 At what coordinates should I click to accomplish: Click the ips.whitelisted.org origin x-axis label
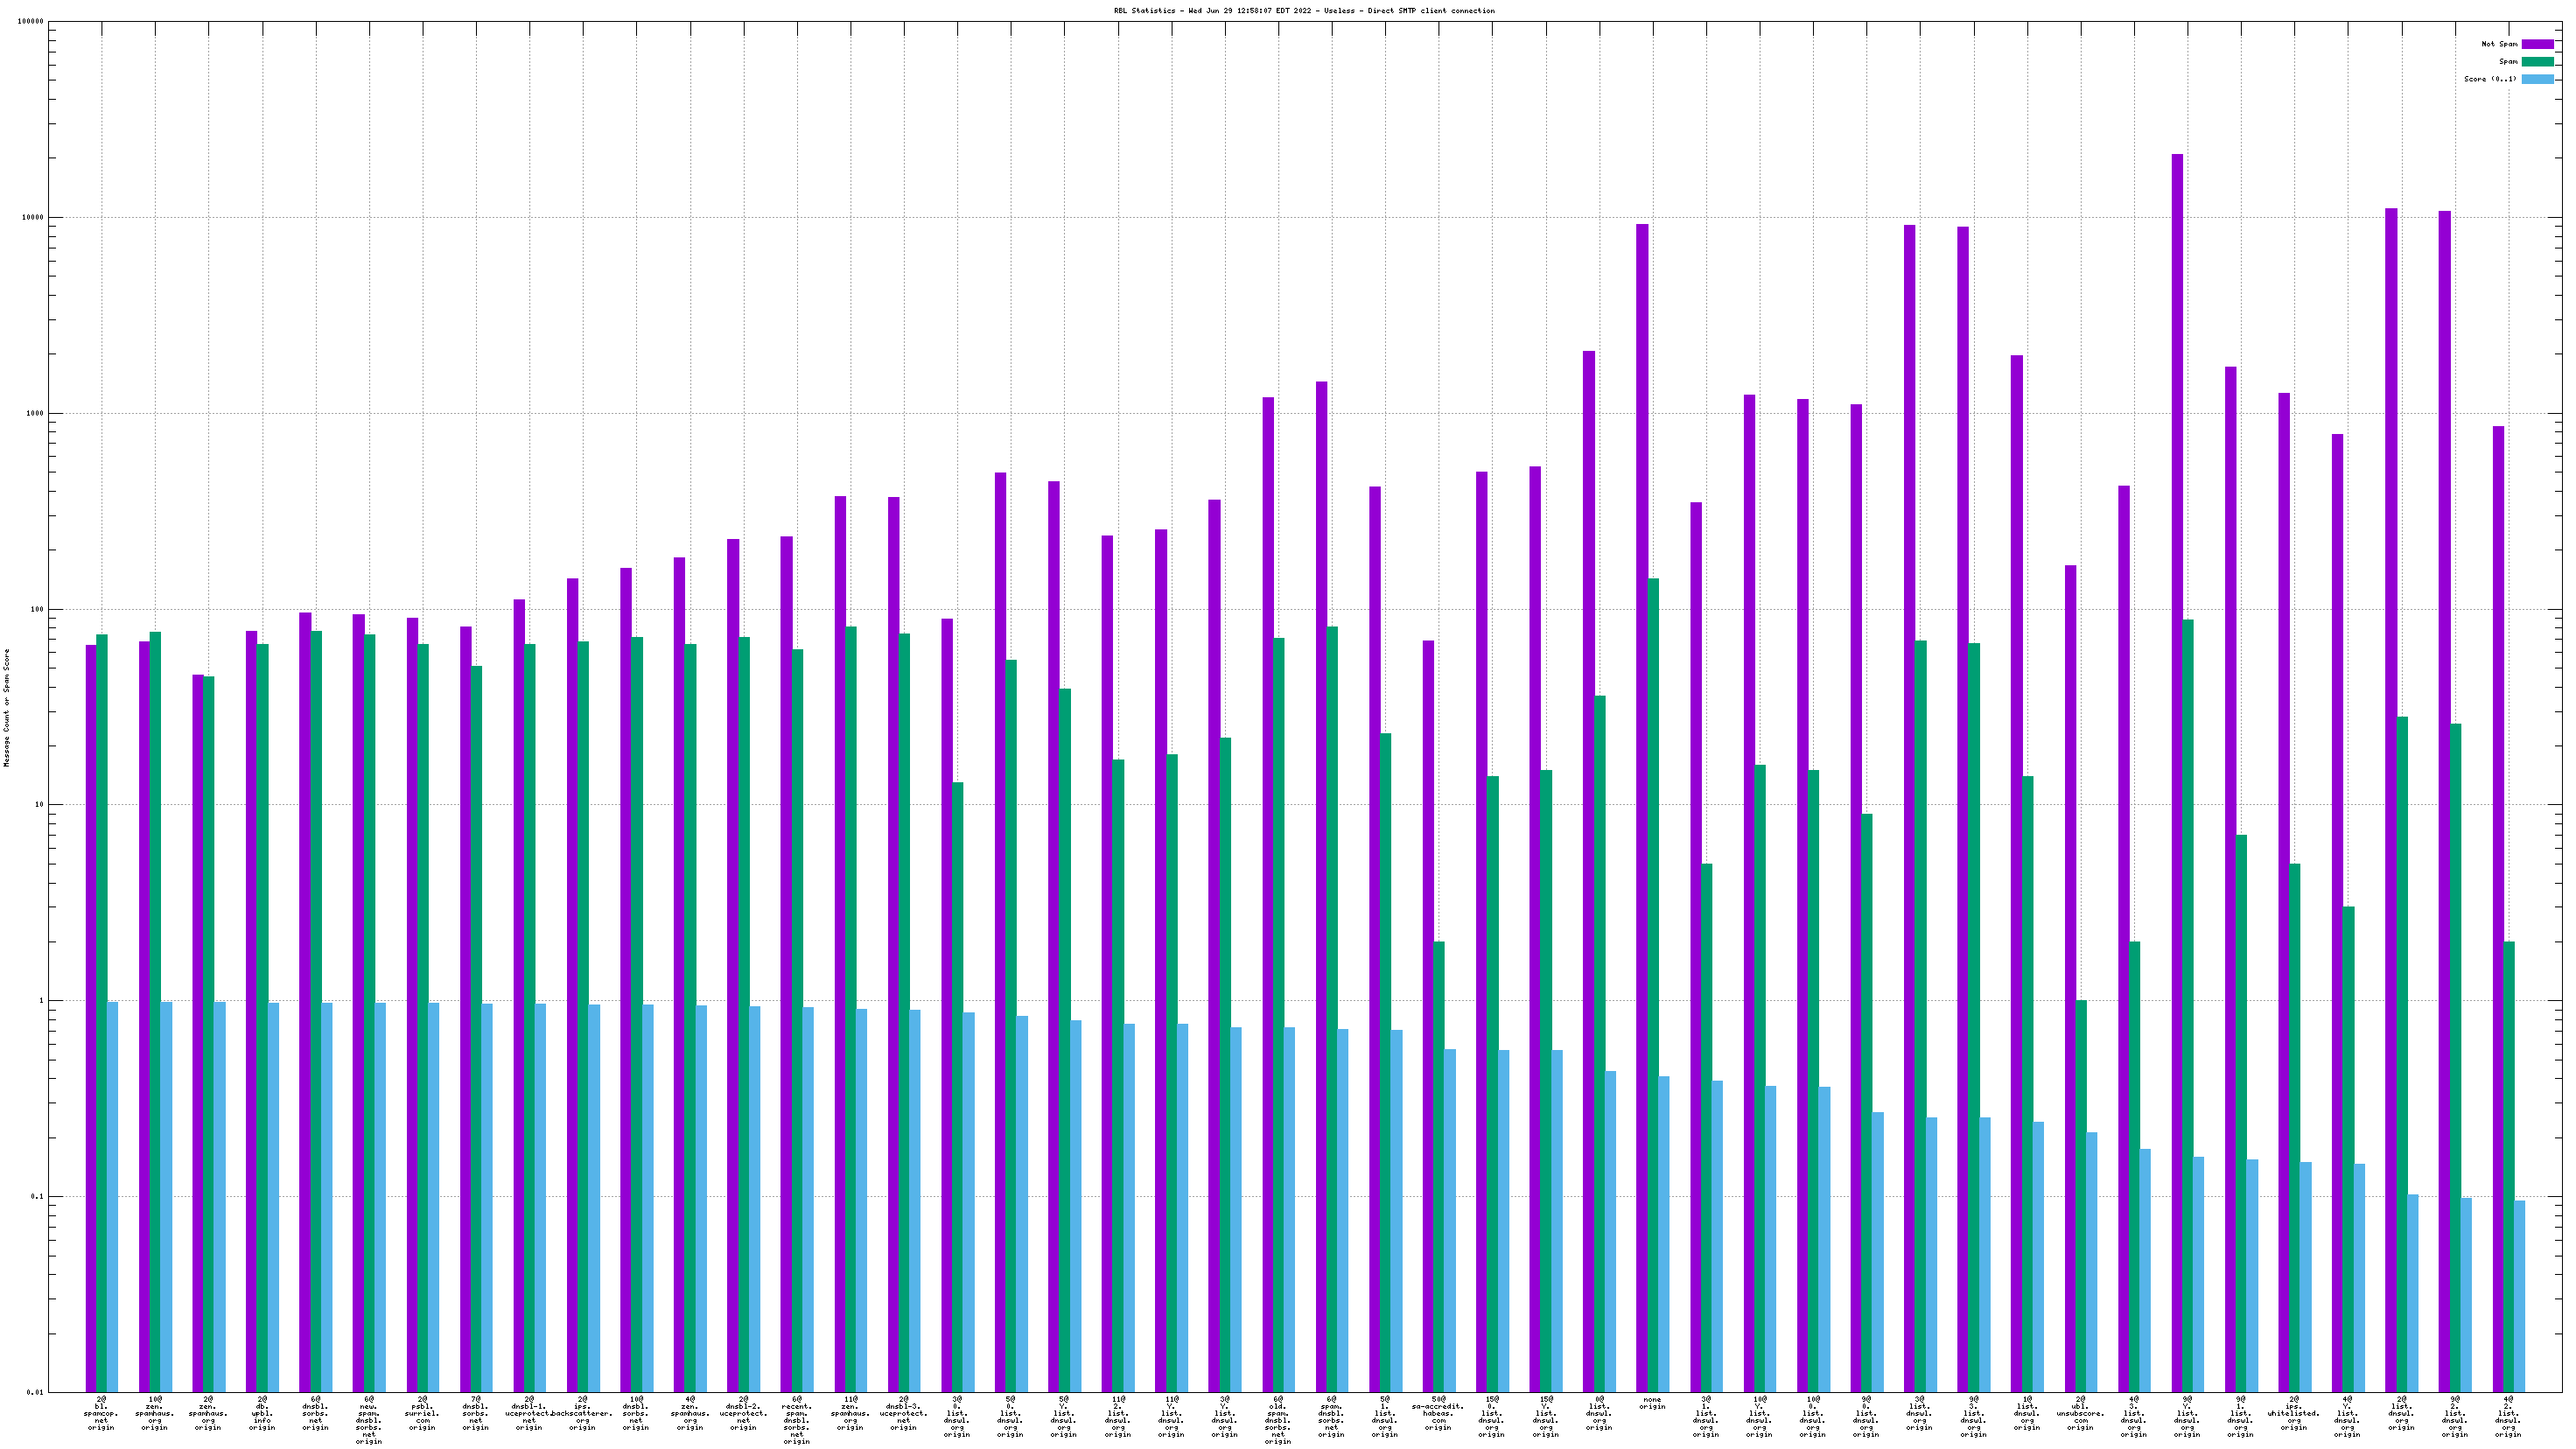coord(2294,1413)
